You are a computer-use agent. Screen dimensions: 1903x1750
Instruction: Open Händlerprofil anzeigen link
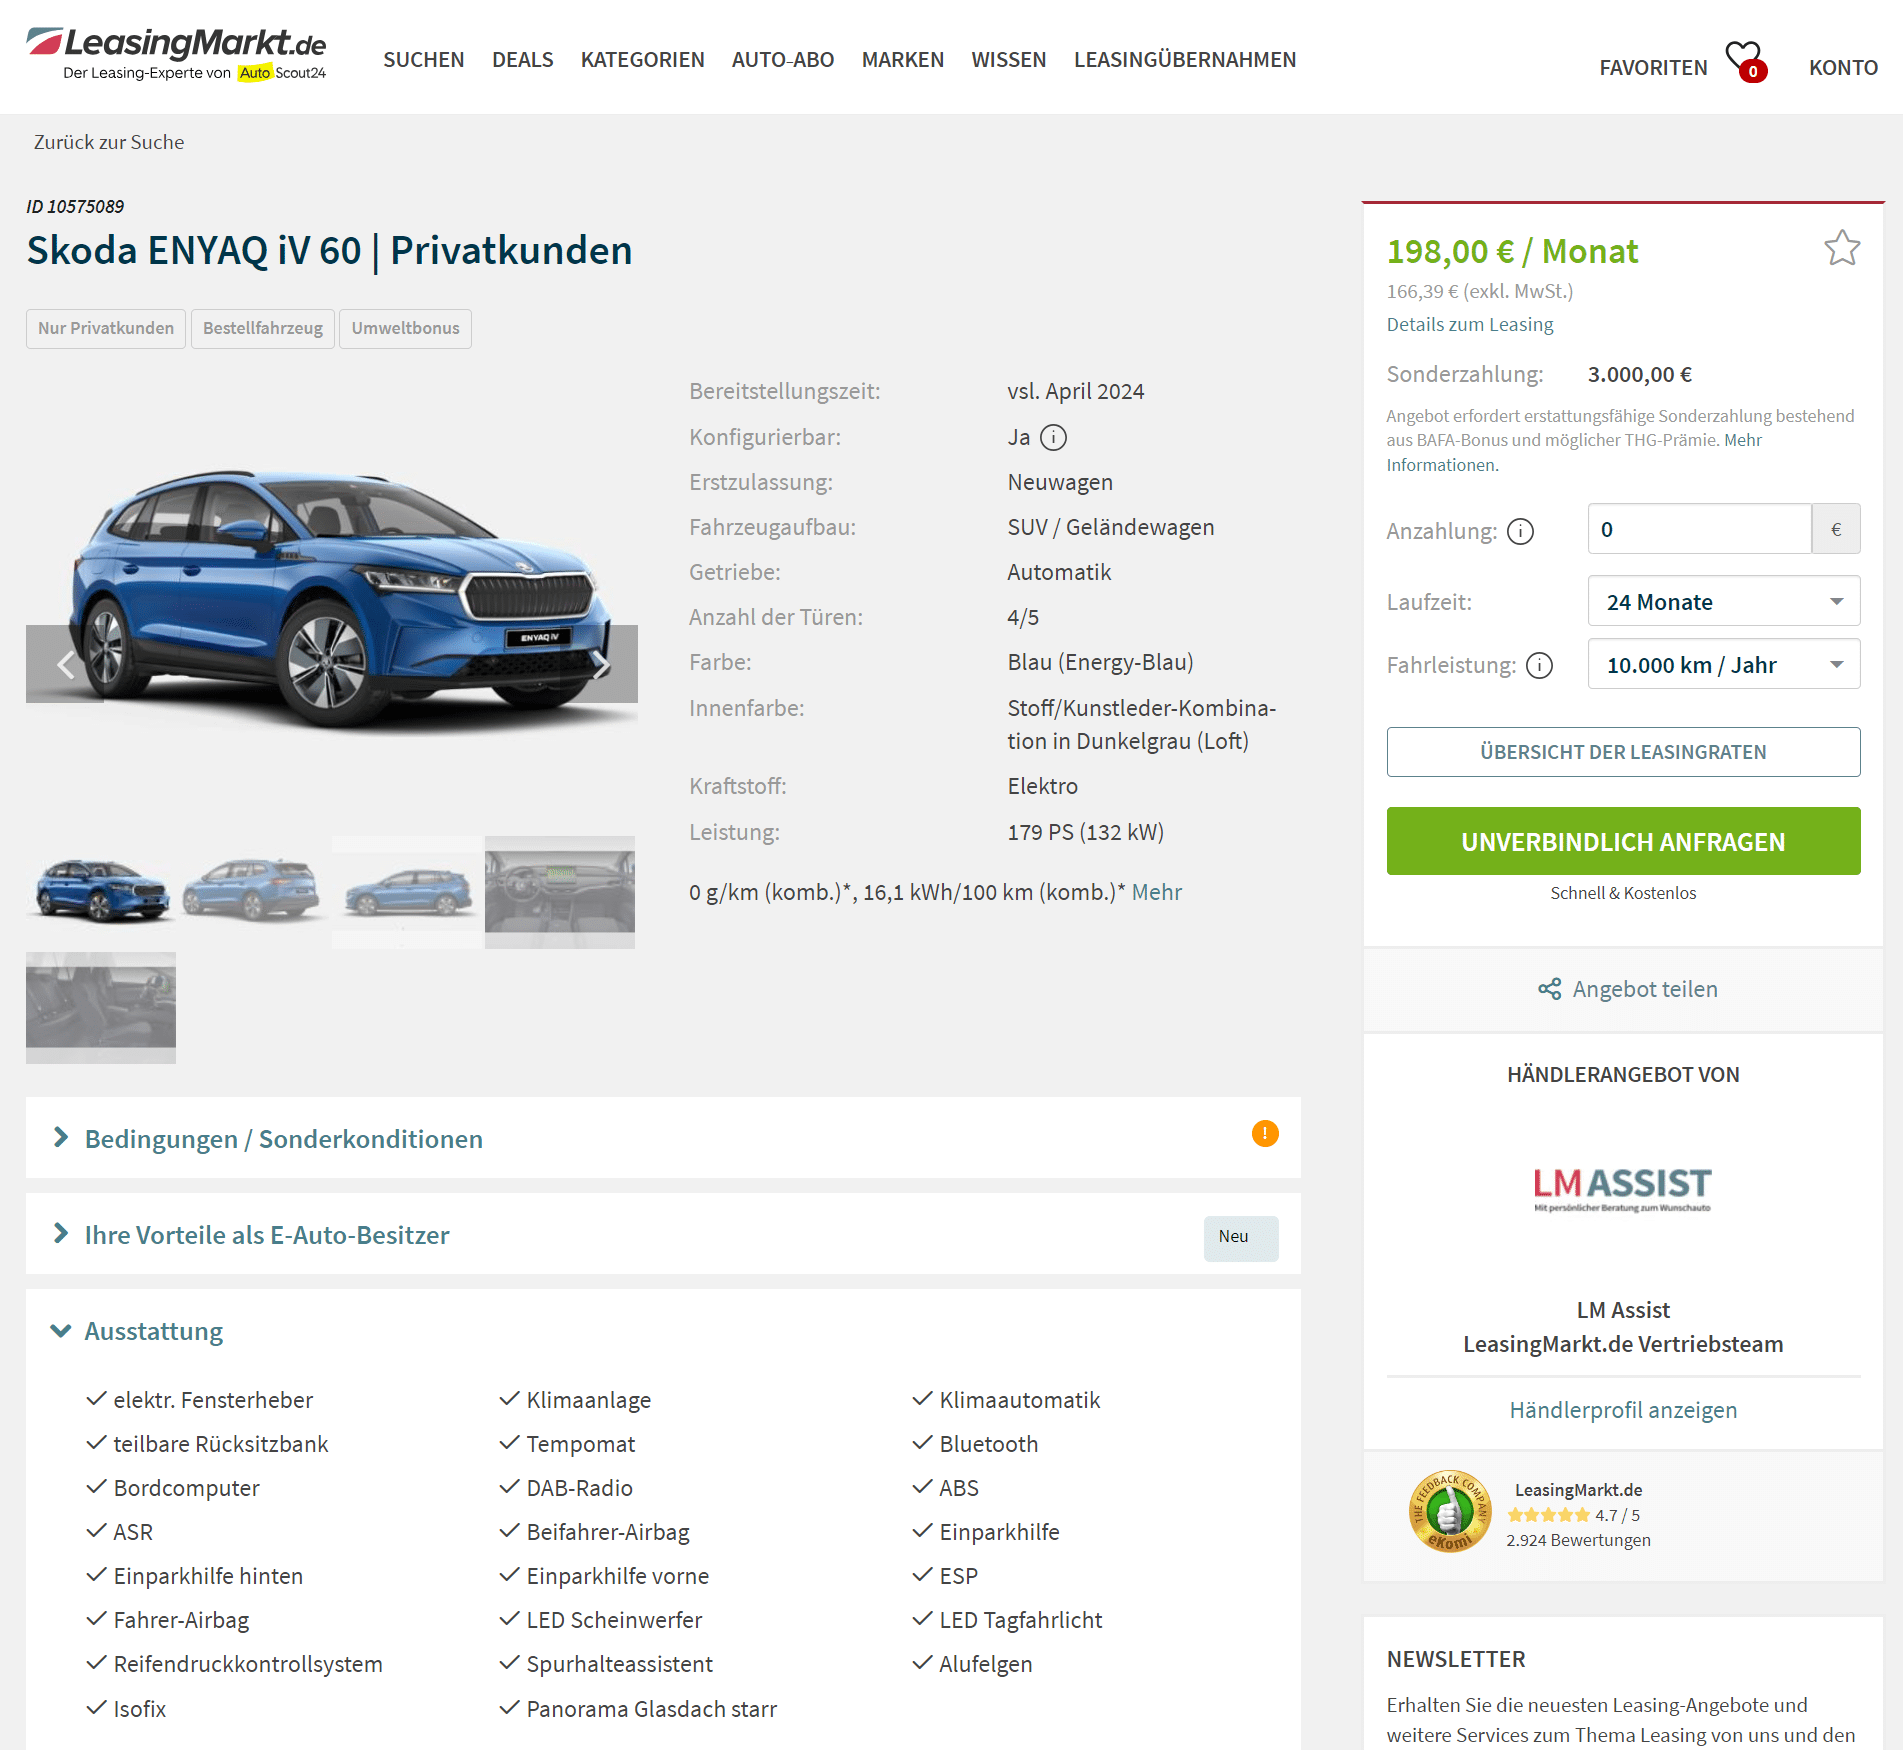point(1622,1410)
